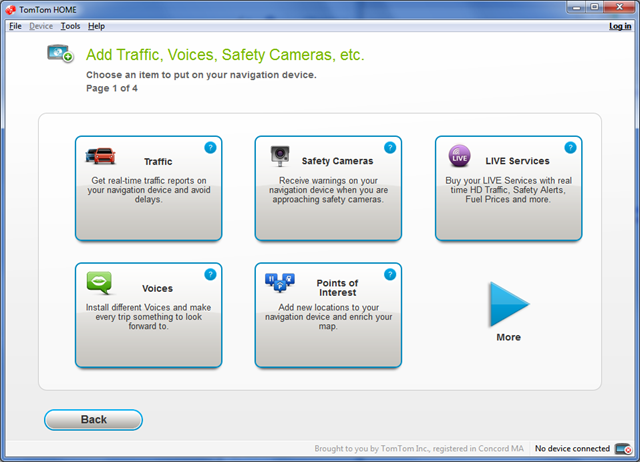Image resolution: width=640 pixels, height=462 pixels.
Task: Open help for Points of Interest card
Action: pos(390,275)
